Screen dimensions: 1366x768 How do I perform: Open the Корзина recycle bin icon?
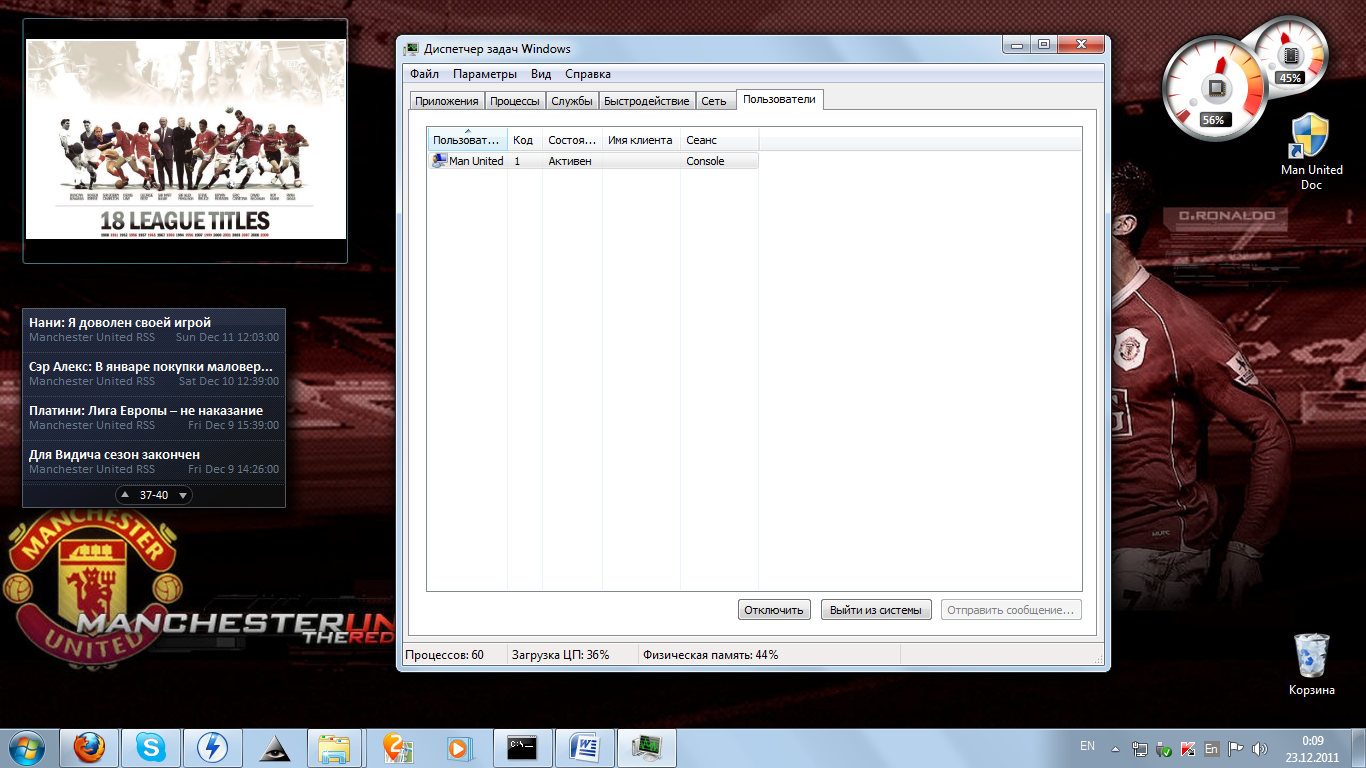(1311, 664)
